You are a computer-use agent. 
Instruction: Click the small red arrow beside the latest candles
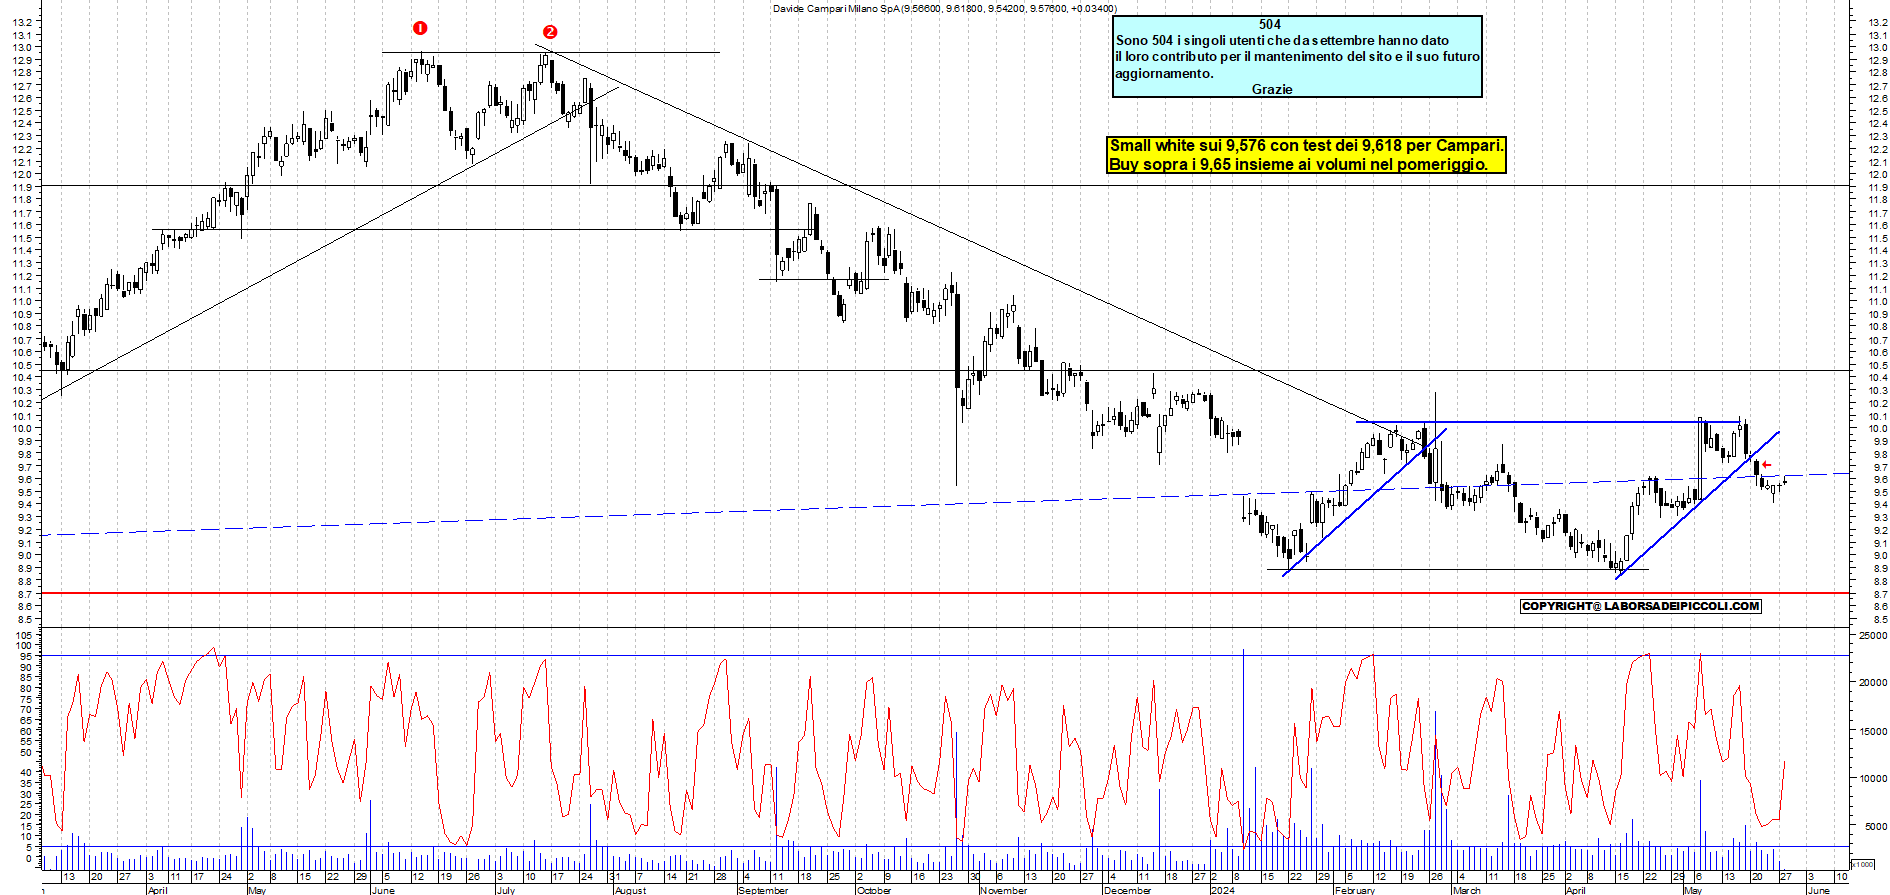1766,464
